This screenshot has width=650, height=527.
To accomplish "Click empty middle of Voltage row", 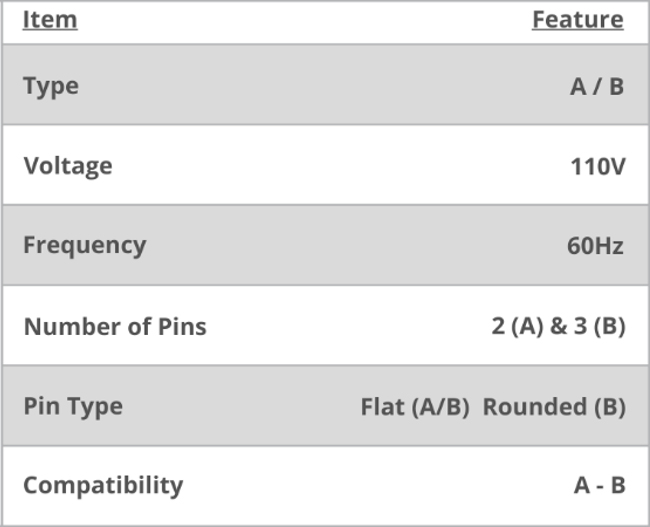I will click(340, 165).
